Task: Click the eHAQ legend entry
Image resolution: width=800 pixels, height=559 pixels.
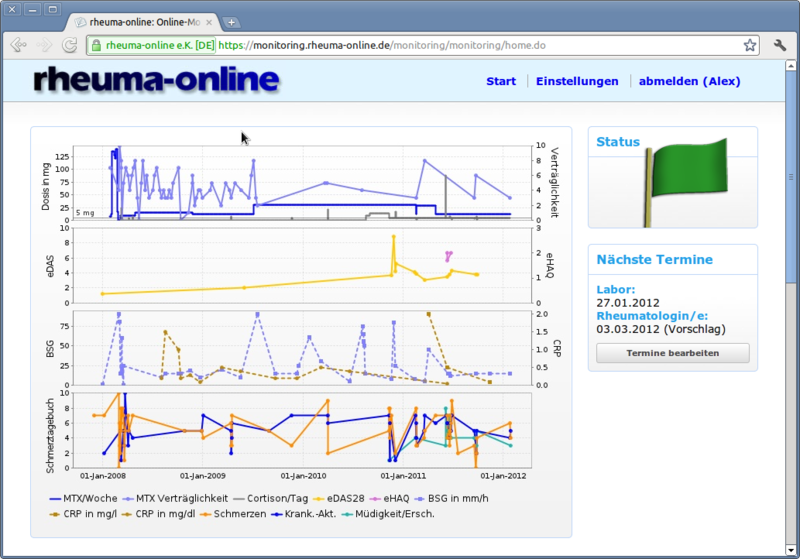Action: 389,498
